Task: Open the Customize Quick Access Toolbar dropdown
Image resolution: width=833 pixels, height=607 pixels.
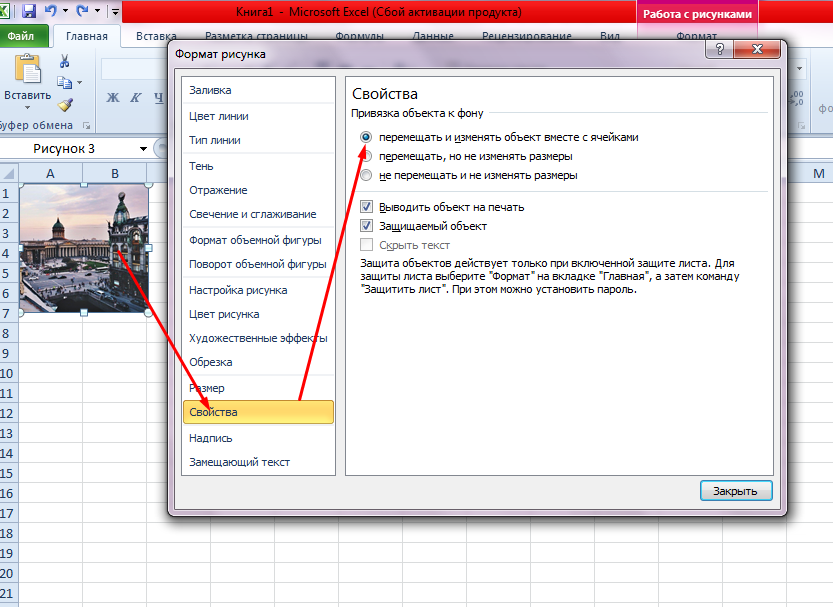Action: pyautogui.click(x=116, y=12)
